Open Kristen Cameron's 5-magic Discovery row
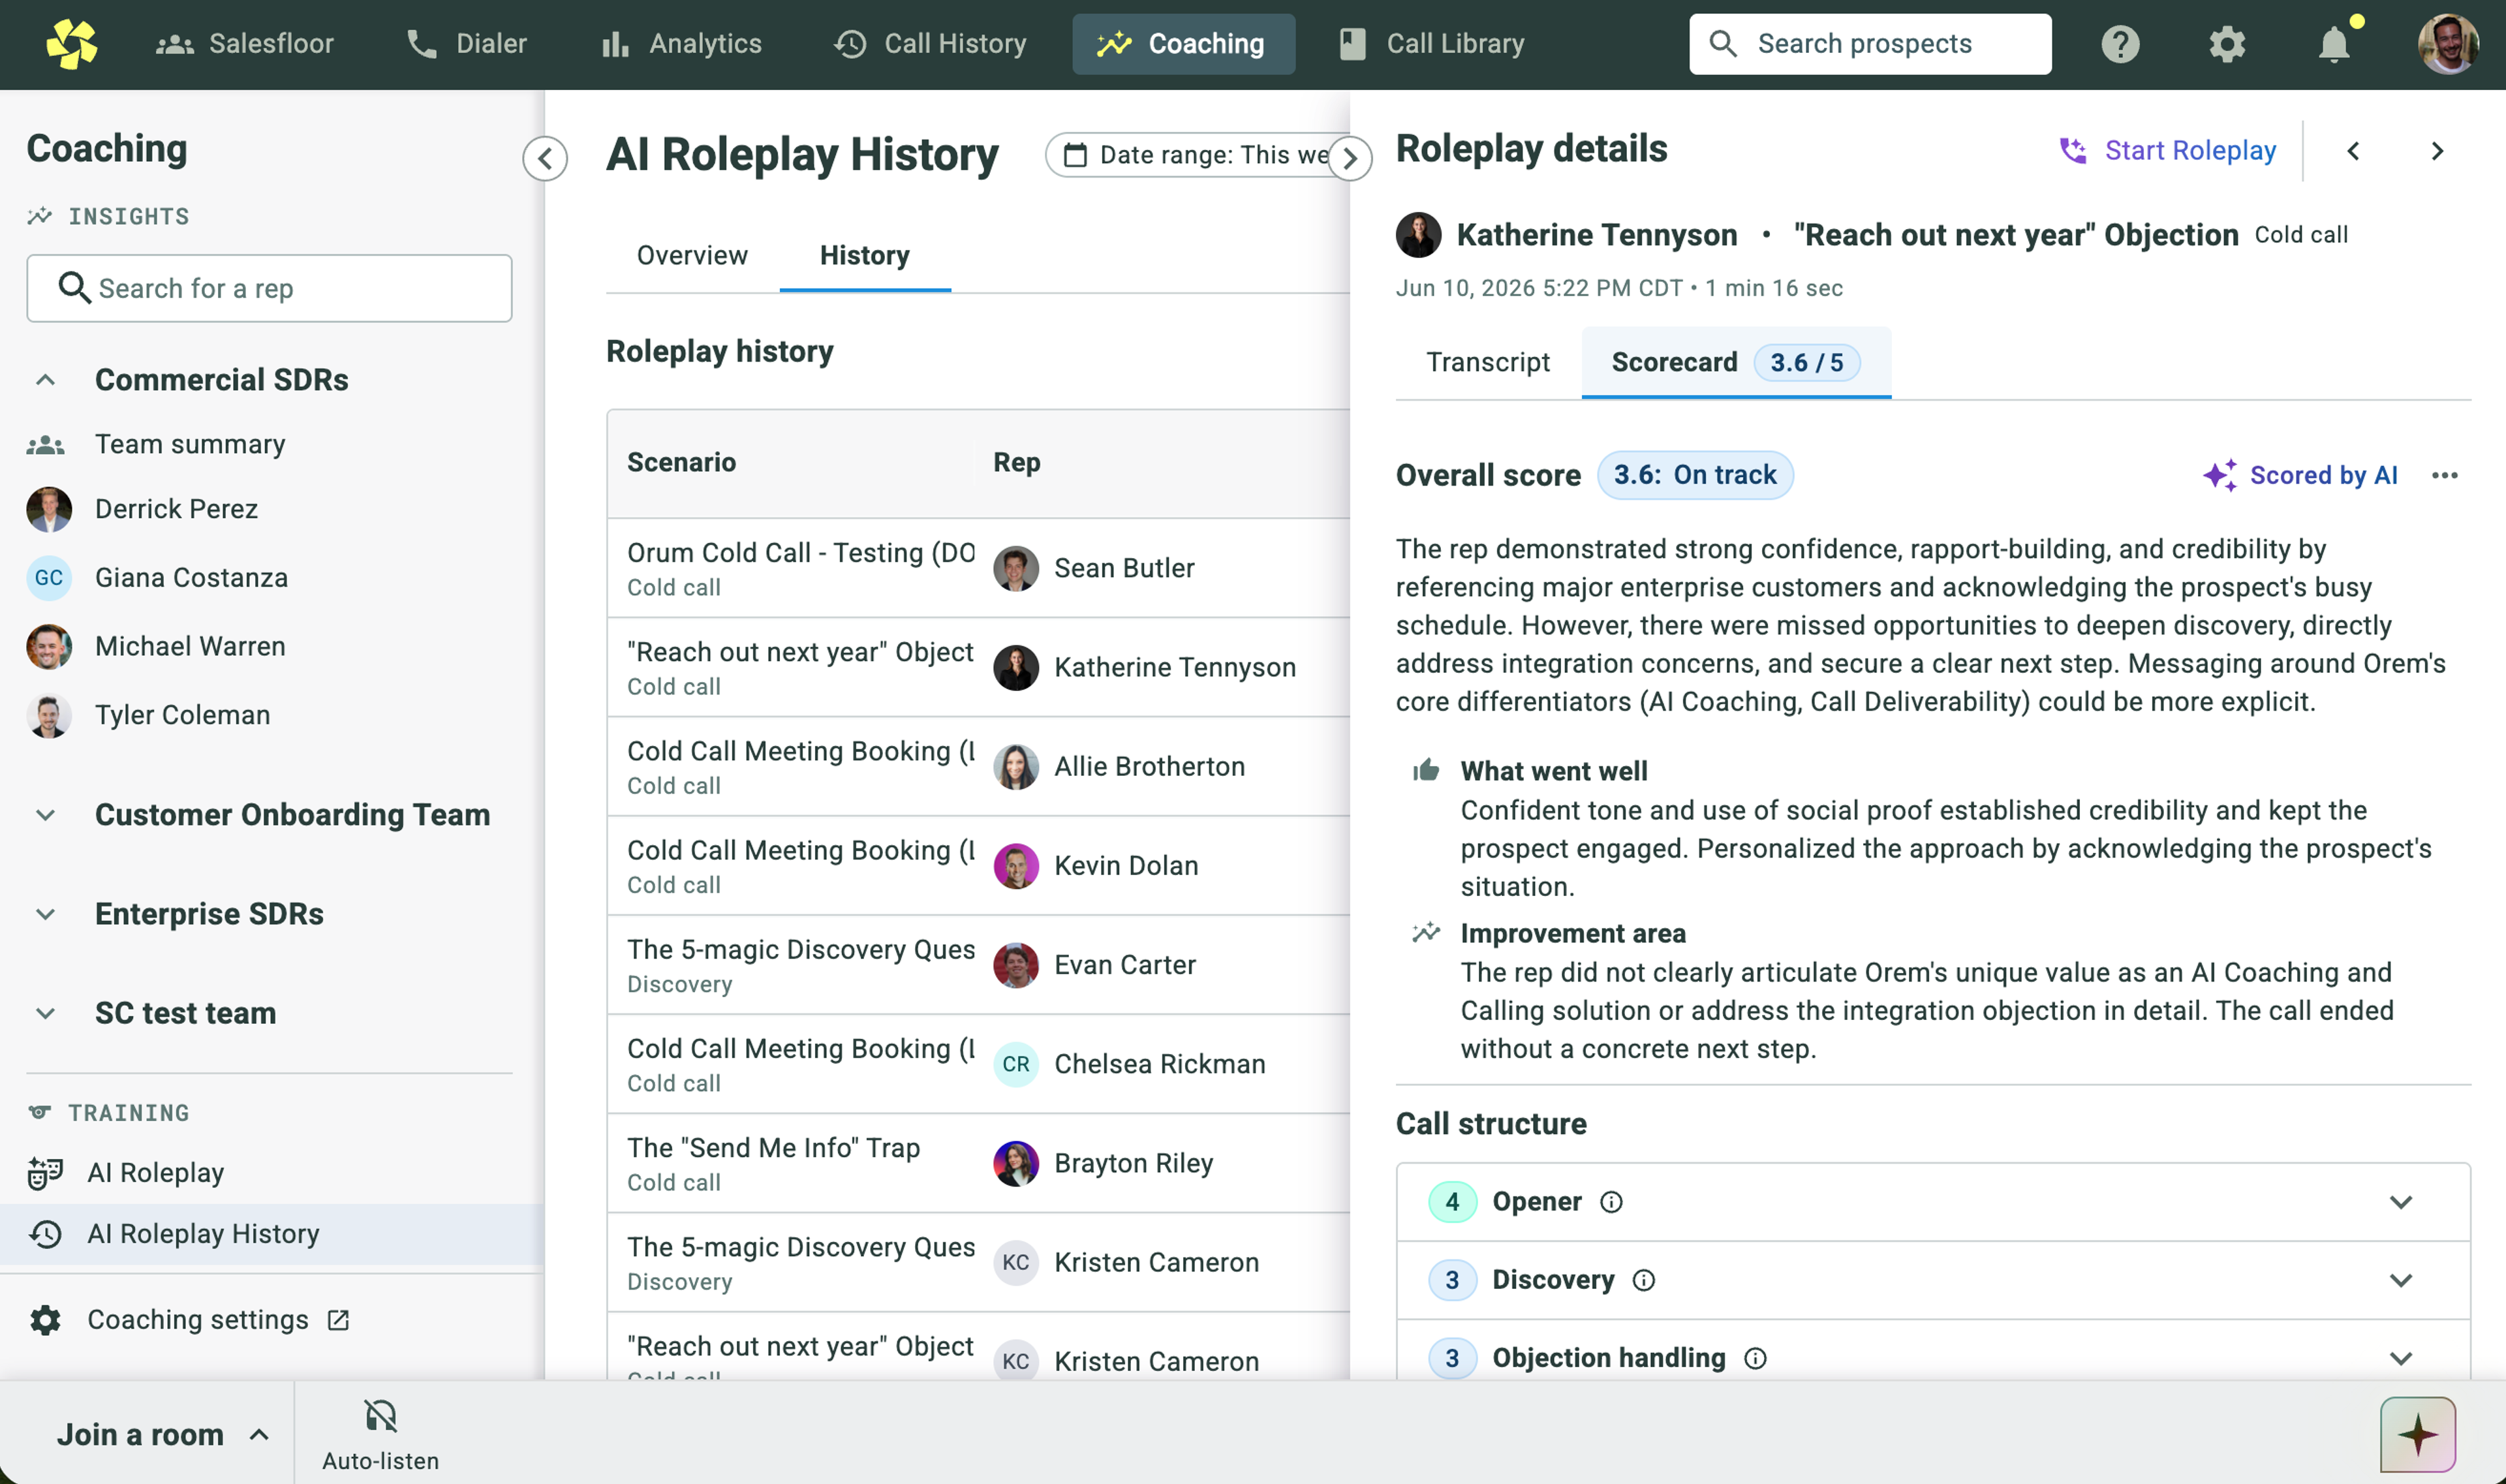The height and width of the screenshot is (1484, 2506). [978, 1262]
